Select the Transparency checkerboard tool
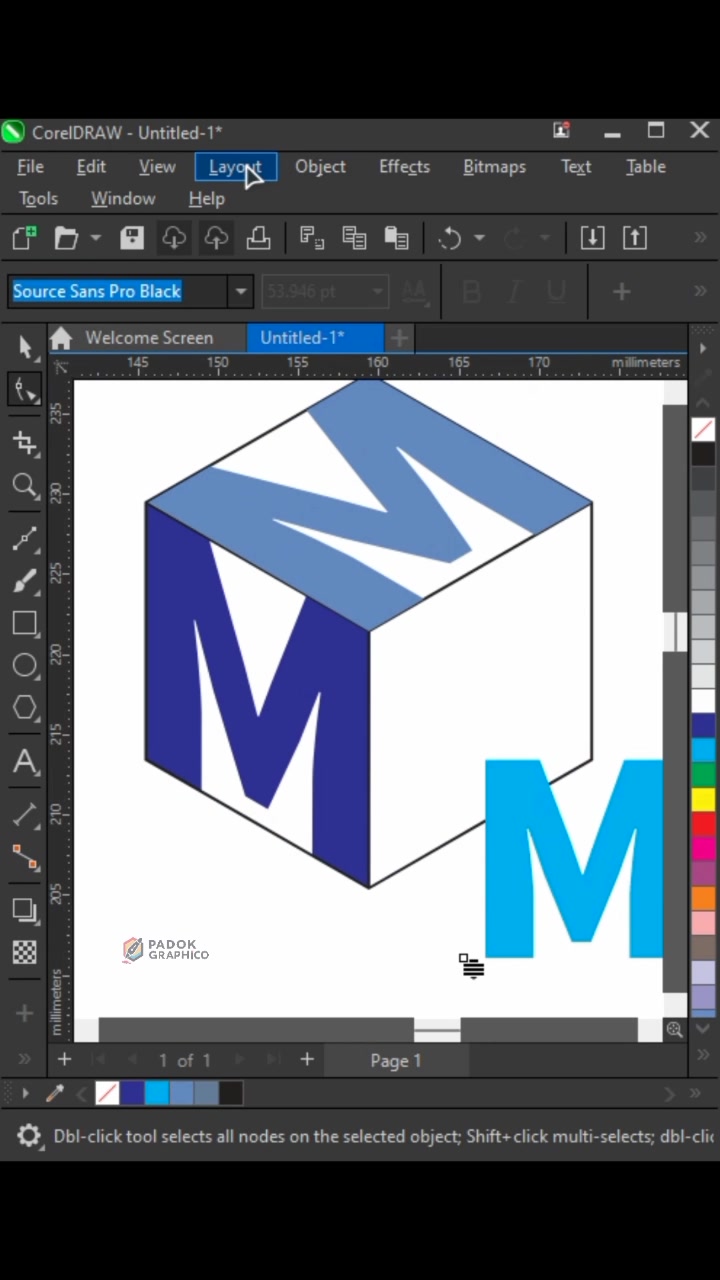720x1280 pixels. tap(24, 952)
